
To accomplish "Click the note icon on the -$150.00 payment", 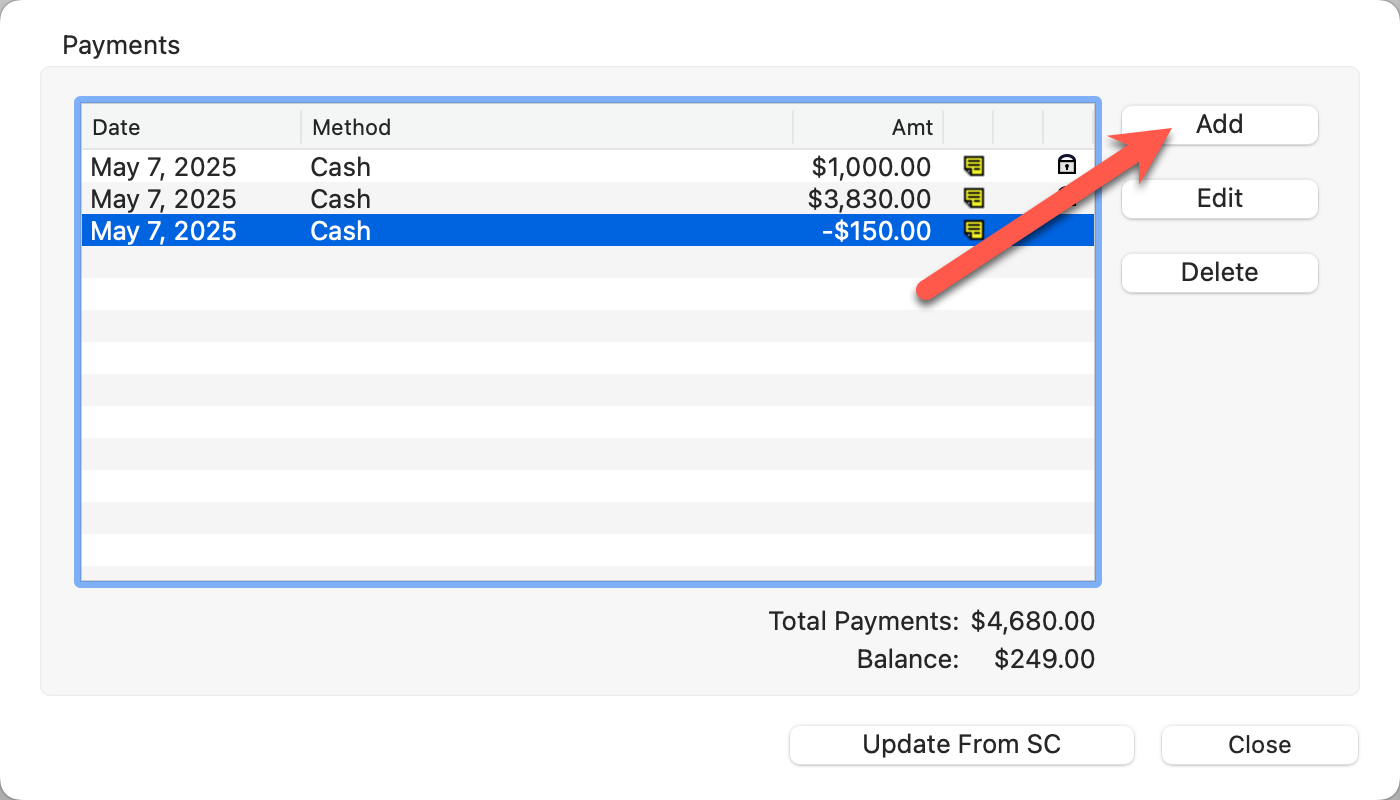I will coord(973,230).
